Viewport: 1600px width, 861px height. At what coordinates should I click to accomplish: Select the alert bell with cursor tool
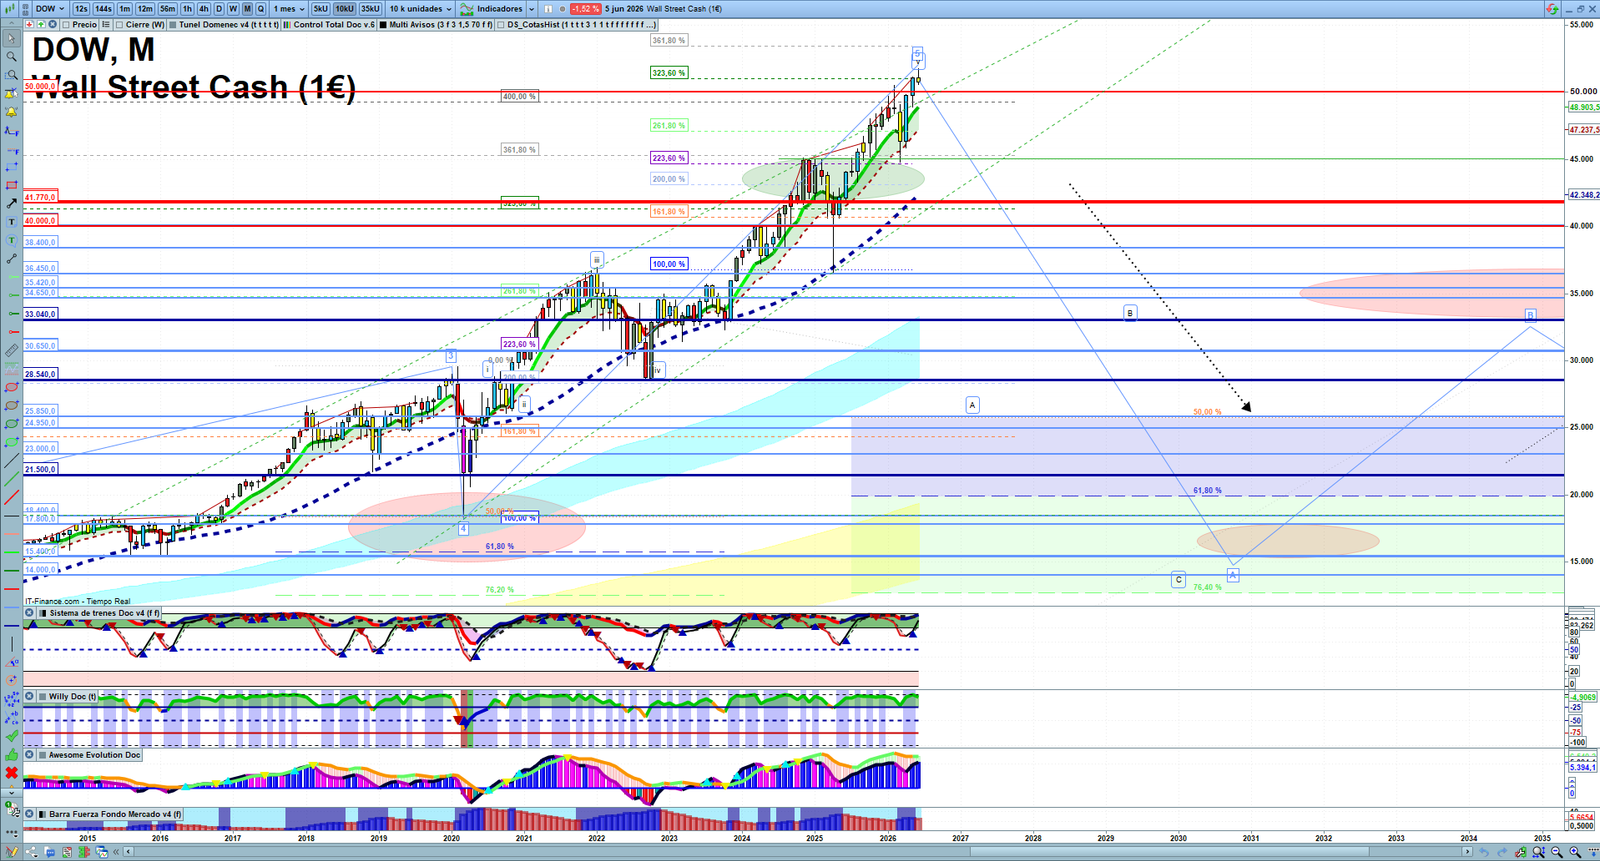tap(11, 94)
